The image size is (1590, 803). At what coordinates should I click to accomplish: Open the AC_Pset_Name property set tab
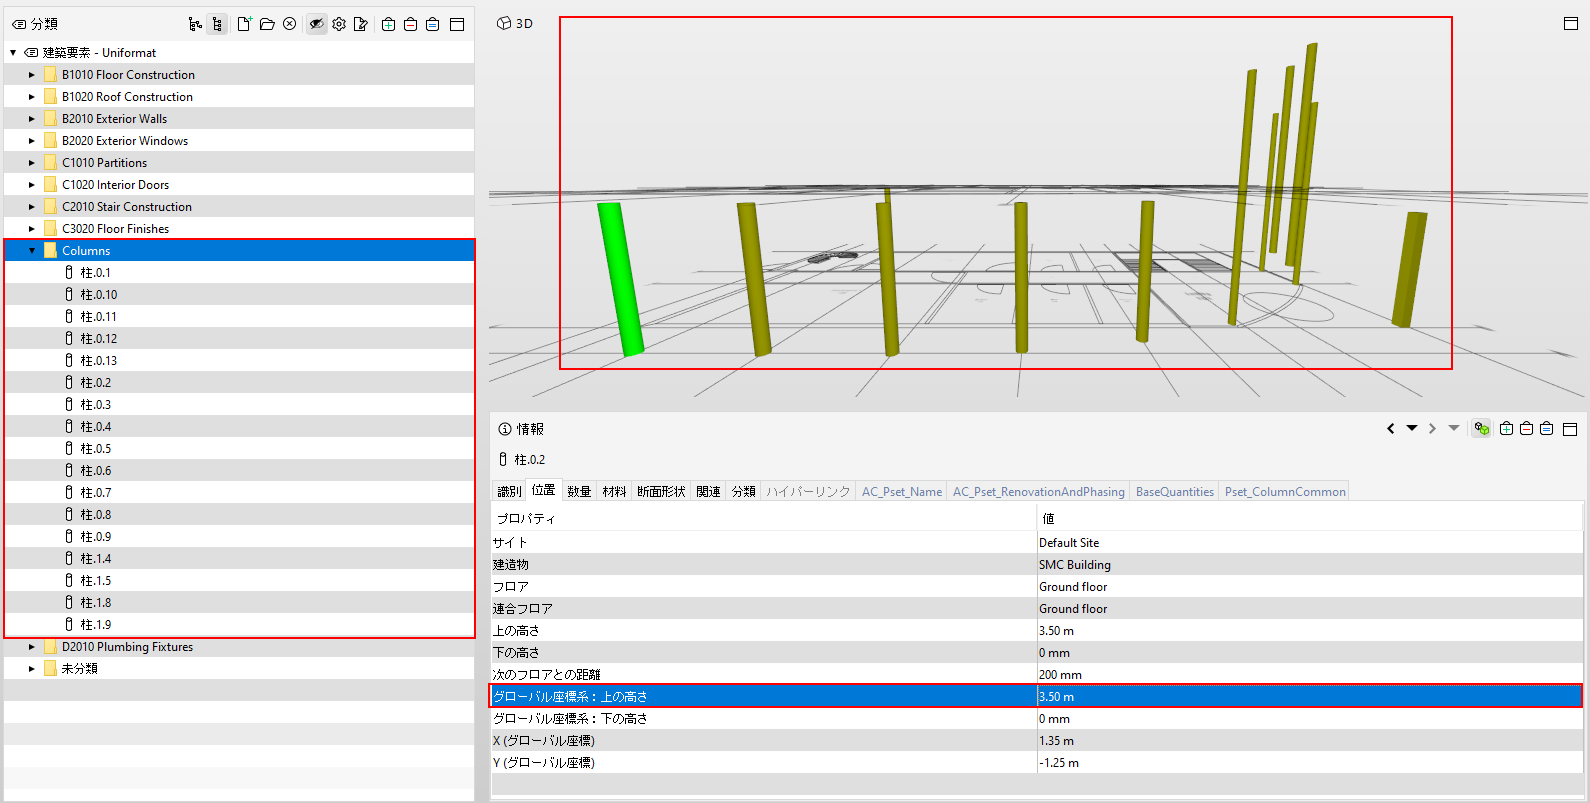902,491
